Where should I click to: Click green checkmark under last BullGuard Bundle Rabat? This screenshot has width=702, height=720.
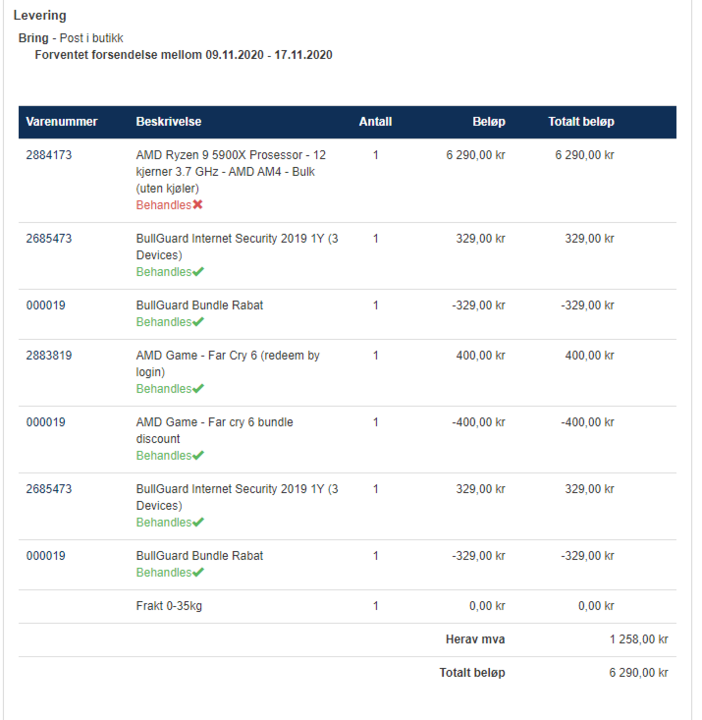[x=198, y=573]
